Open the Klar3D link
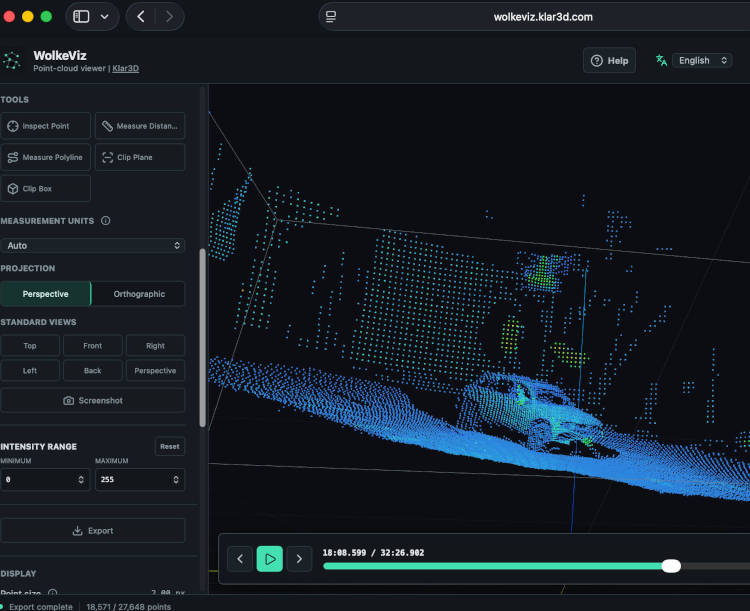 coord(125,68)
